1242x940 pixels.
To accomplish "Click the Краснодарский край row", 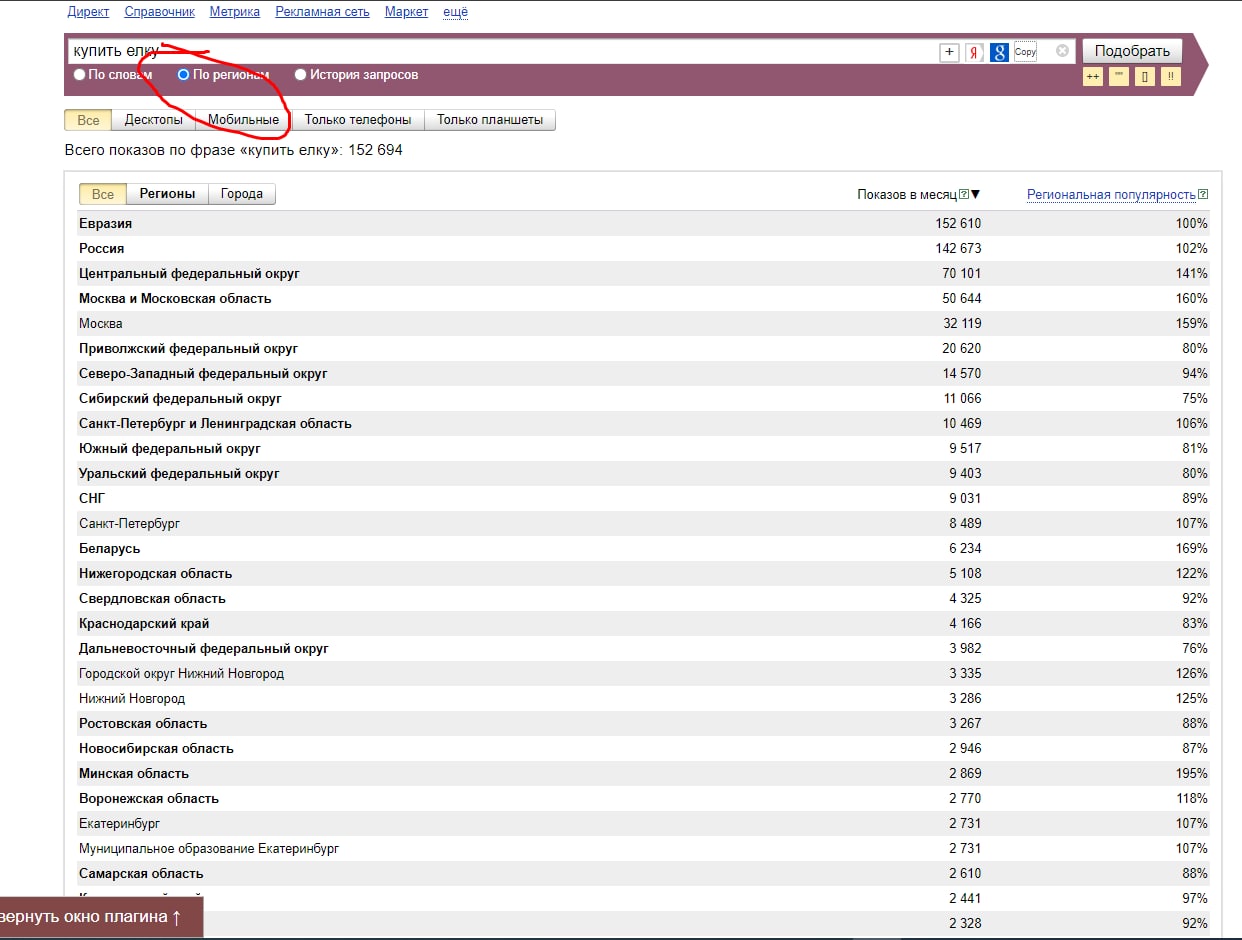I will [643, 623].
